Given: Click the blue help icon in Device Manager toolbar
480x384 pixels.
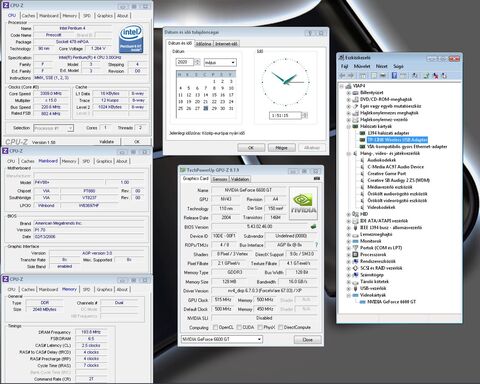Looking at the screenshot, I should point(394,76).
